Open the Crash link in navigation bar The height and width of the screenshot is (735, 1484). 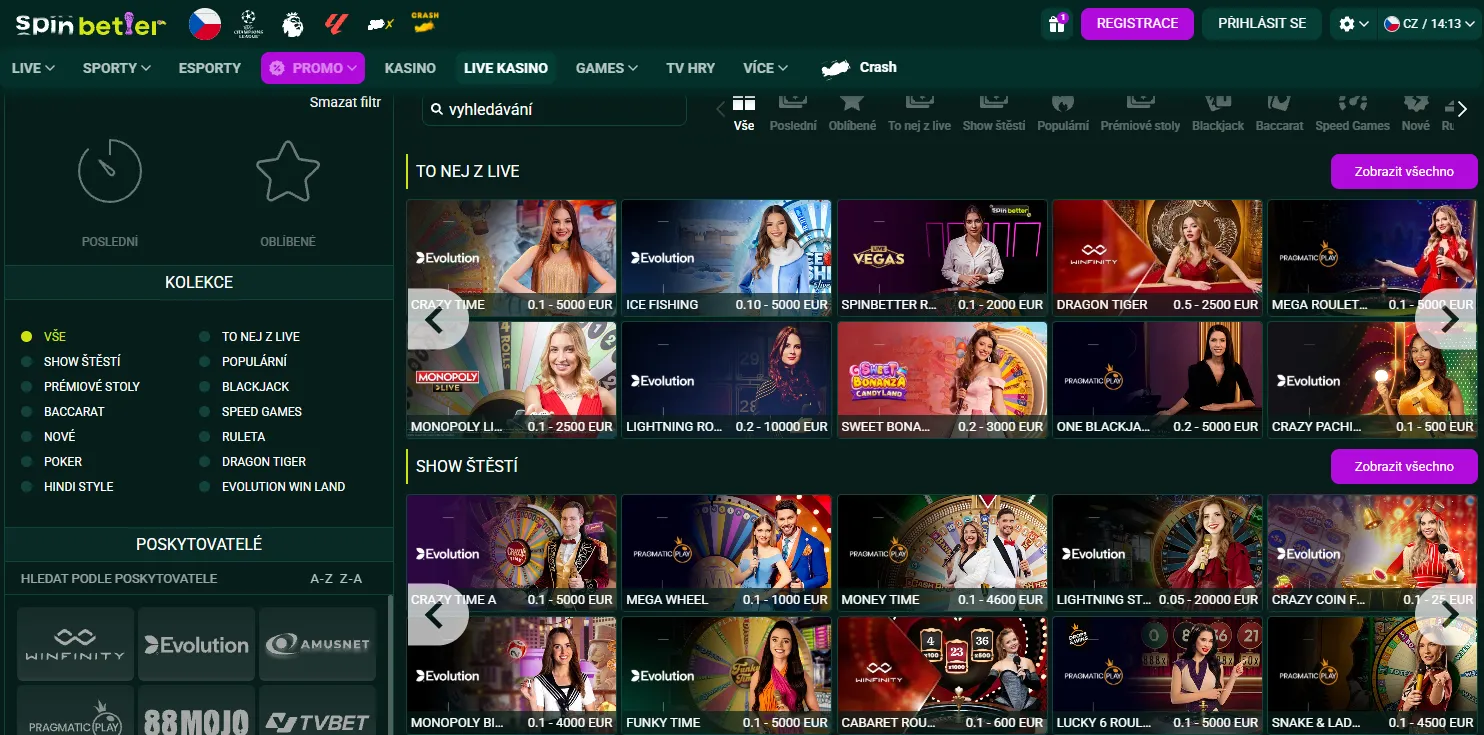point(859,68)
